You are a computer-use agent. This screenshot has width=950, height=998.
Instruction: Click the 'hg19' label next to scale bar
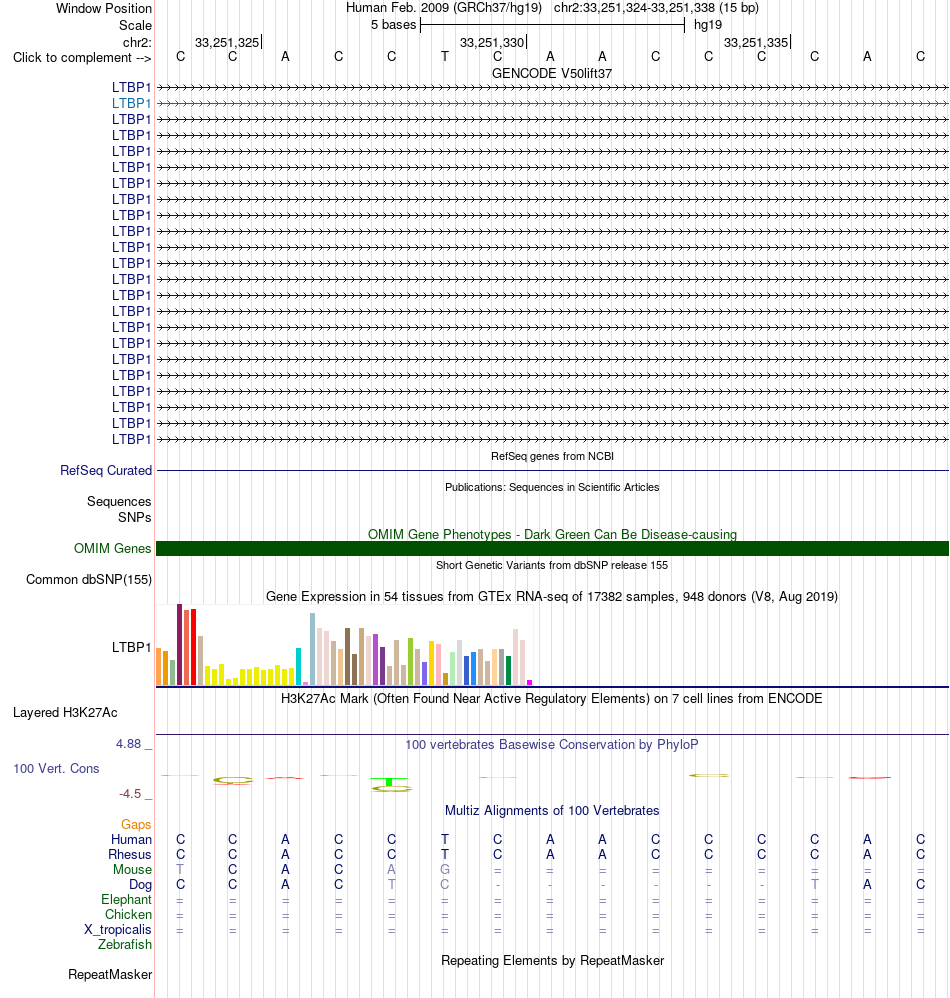click(x=708, y=25)
